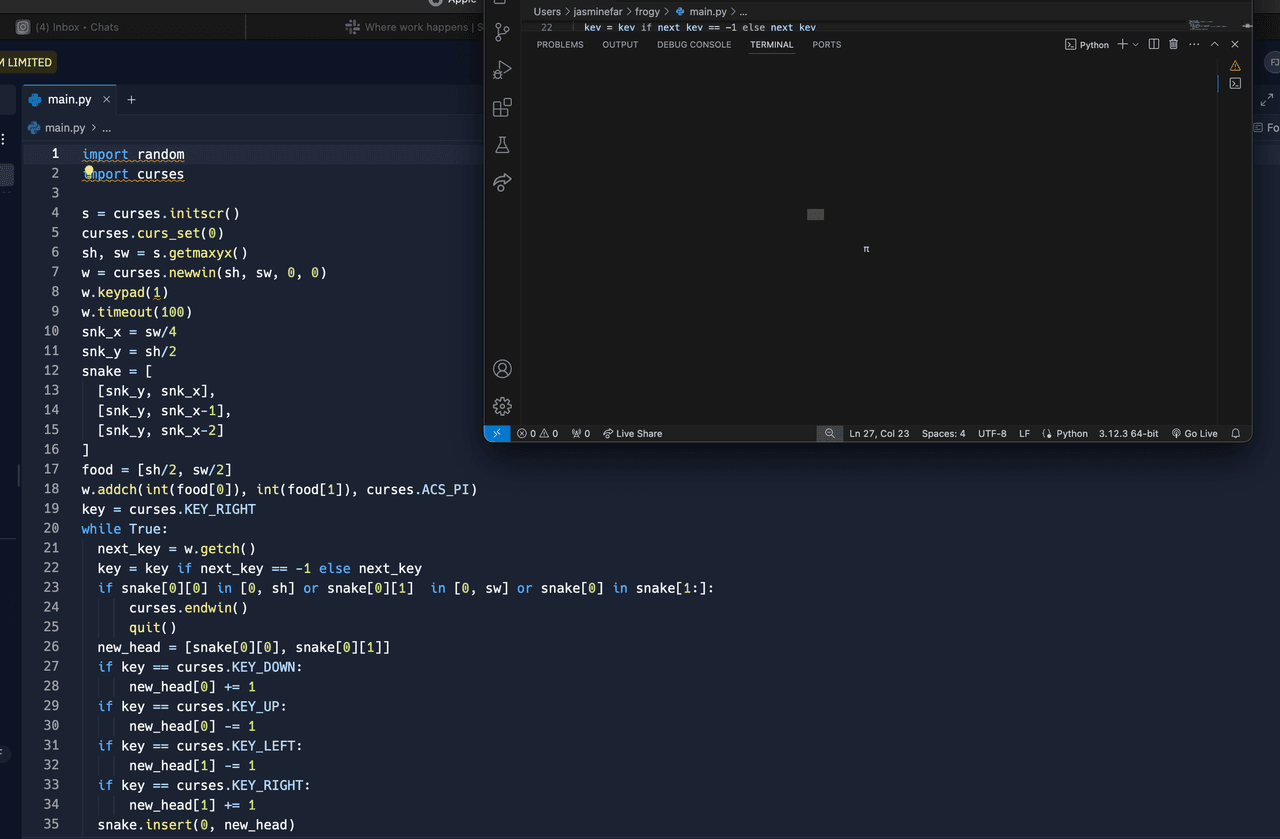Open the new terminal launch profile dropdown
This screenshot has width=1280, height=839.
[1136, 45]
